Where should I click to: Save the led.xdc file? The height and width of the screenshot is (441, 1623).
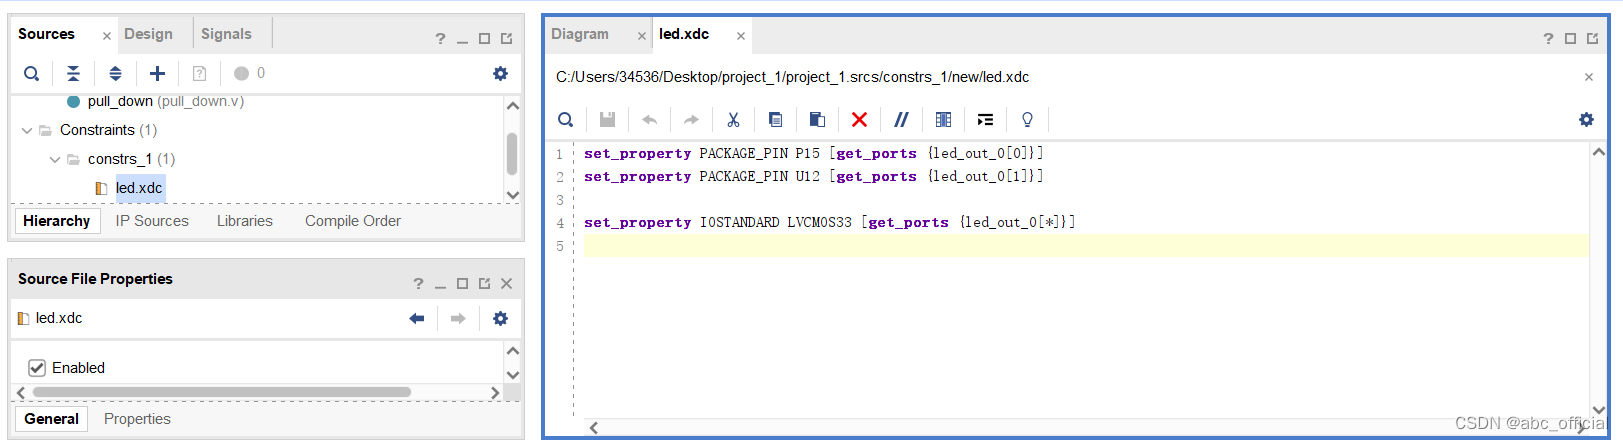point(607,119)
